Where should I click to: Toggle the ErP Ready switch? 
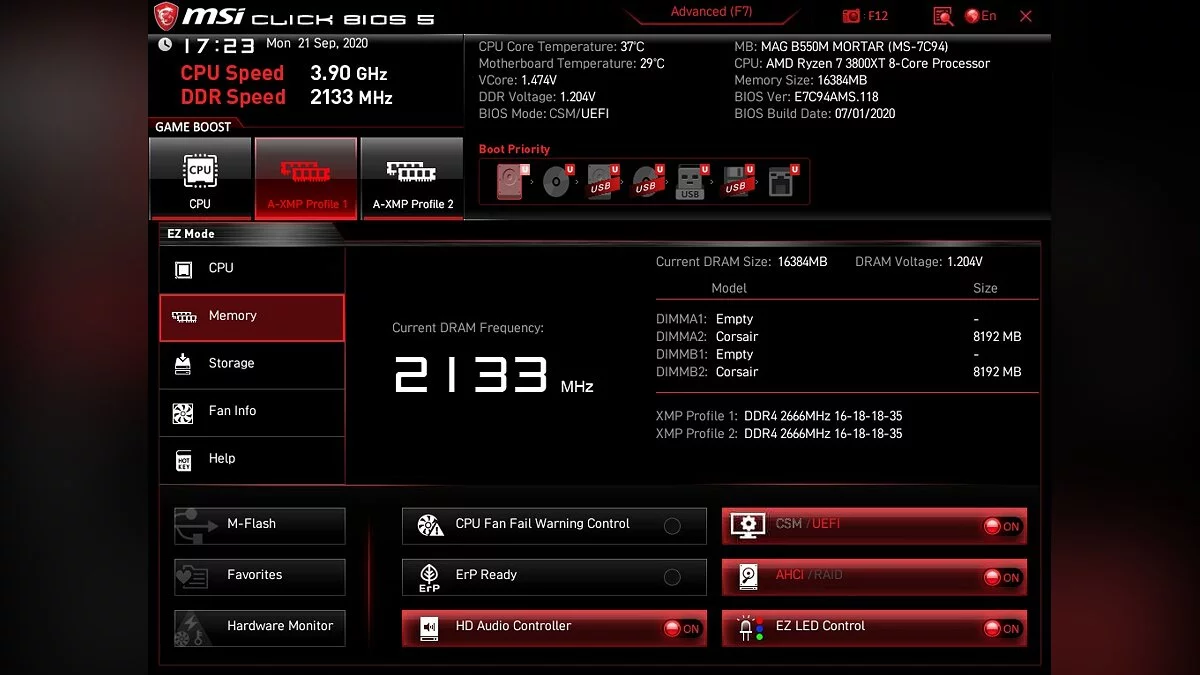(x=672, y=577)
